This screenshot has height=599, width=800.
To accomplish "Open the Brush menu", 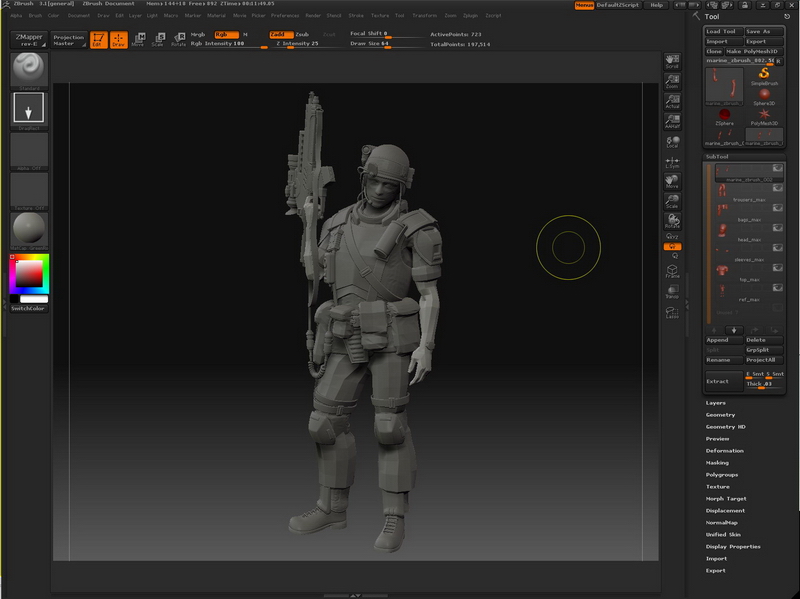I will tap(35, 15).
